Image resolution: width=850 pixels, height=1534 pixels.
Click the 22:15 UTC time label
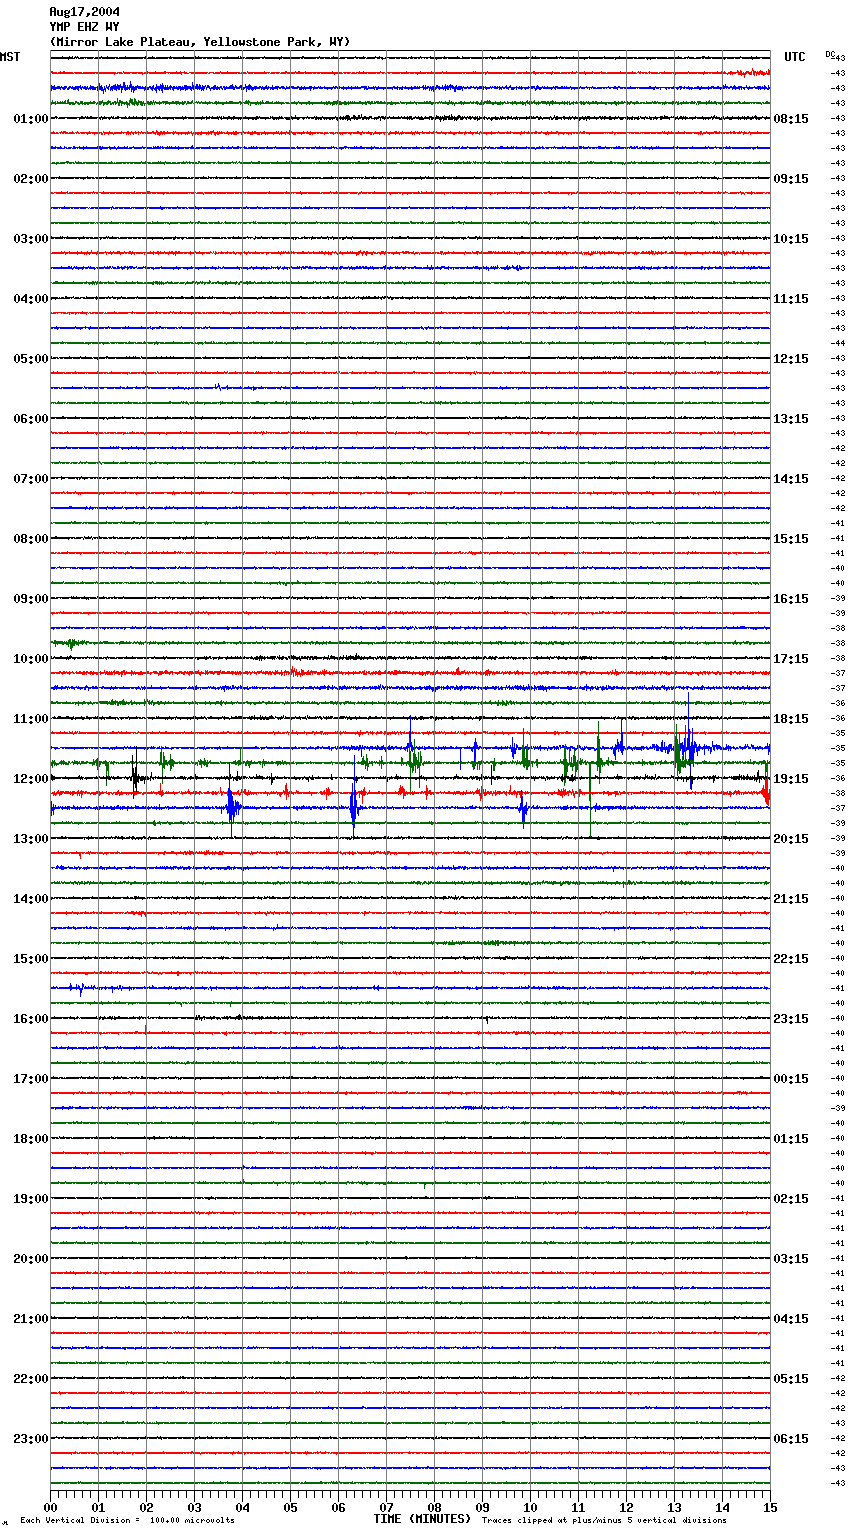coord(791,959)
